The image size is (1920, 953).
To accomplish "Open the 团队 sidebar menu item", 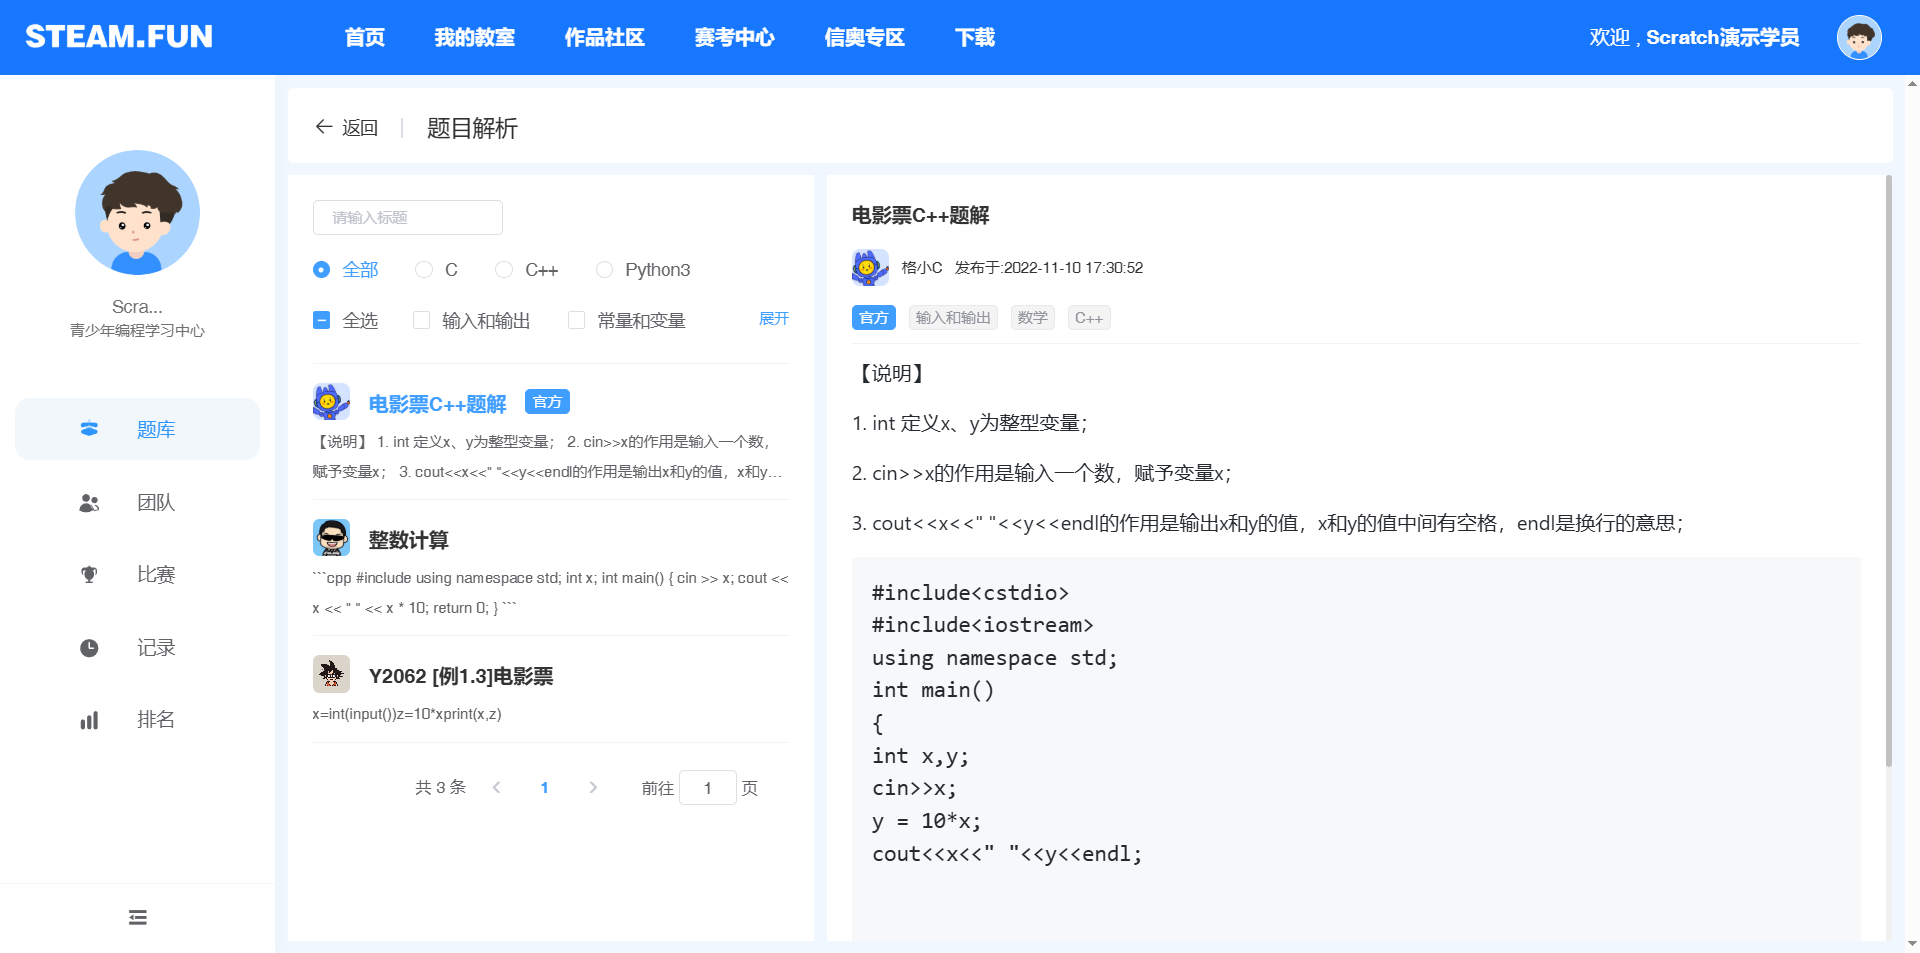I will click(138, 503).
